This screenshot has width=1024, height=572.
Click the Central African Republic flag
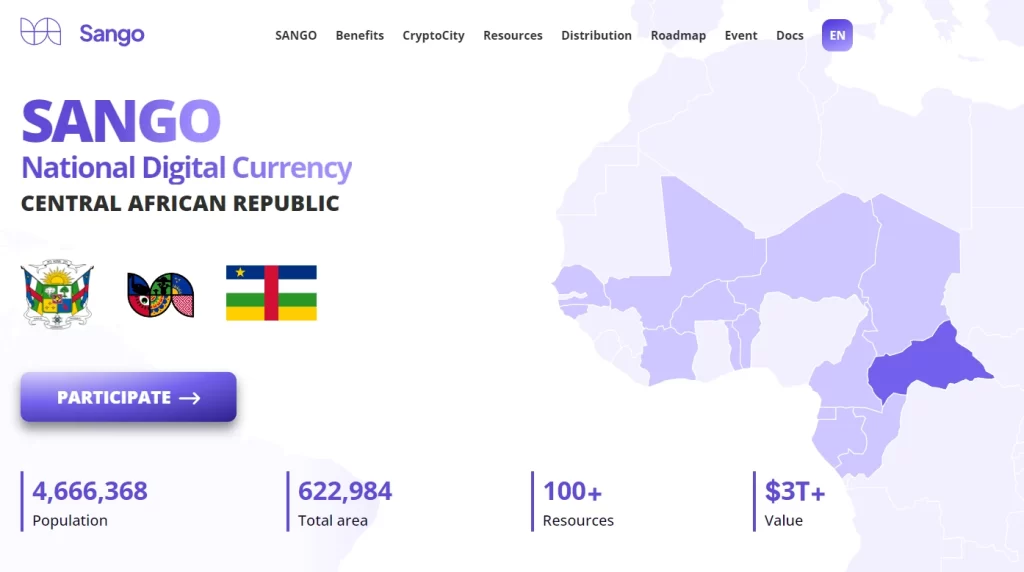(x=271, y=293)
